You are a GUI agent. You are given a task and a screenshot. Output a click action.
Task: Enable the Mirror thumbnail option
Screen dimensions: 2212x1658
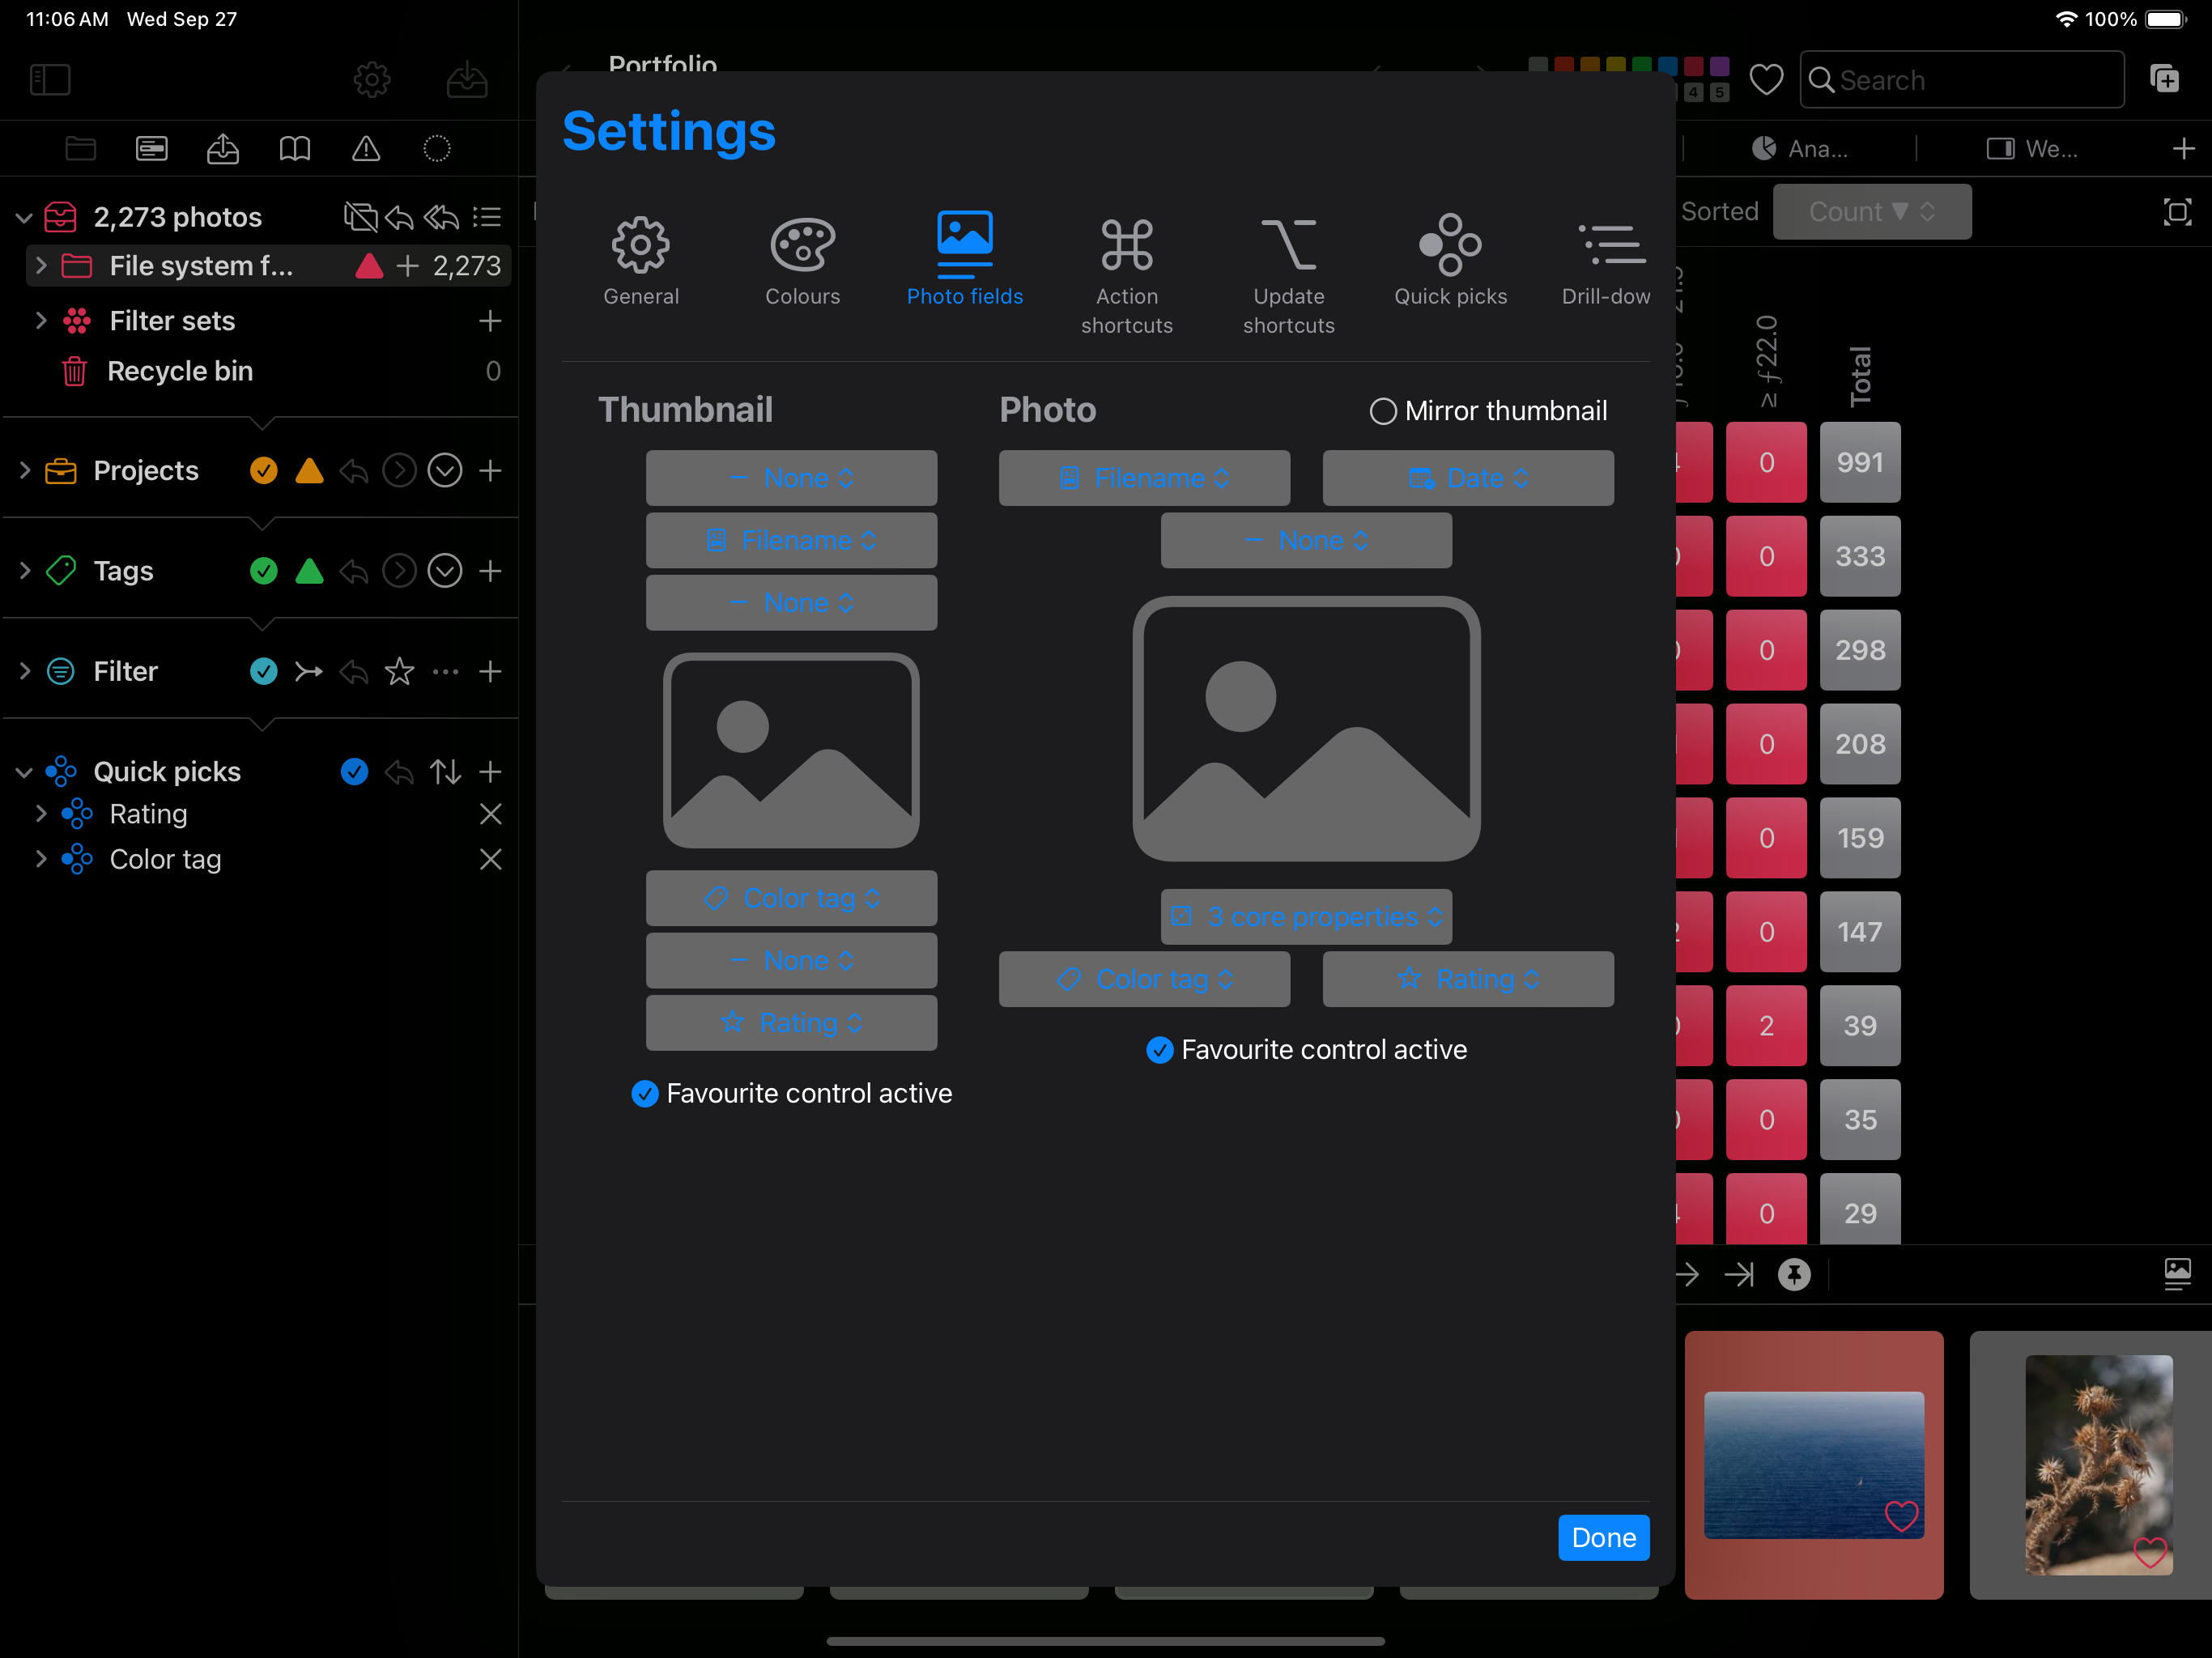[1382, 411]
